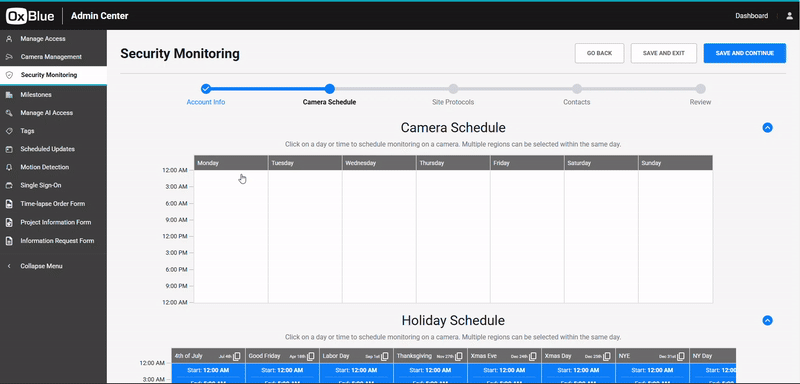This screenshot has height=384, width=800.
Task: Copy the 4th of July holiday schedule
Action: [x=237, y=356]
